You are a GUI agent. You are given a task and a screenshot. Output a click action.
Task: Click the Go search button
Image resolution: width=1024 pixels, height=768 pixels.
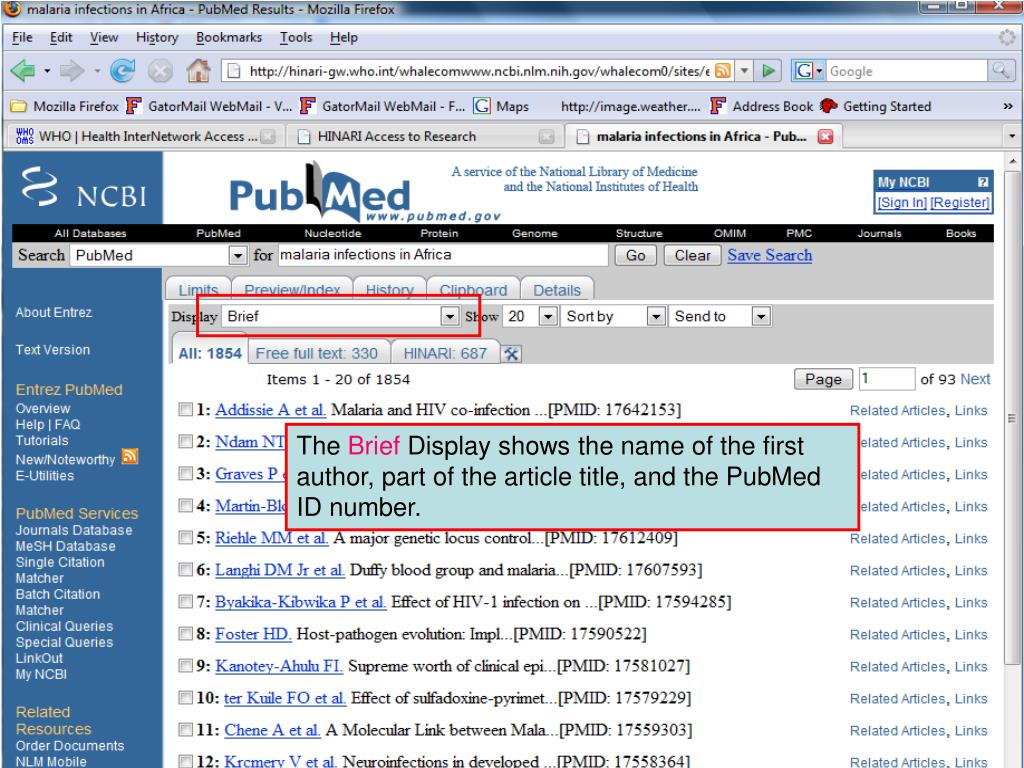click(635, 255)
